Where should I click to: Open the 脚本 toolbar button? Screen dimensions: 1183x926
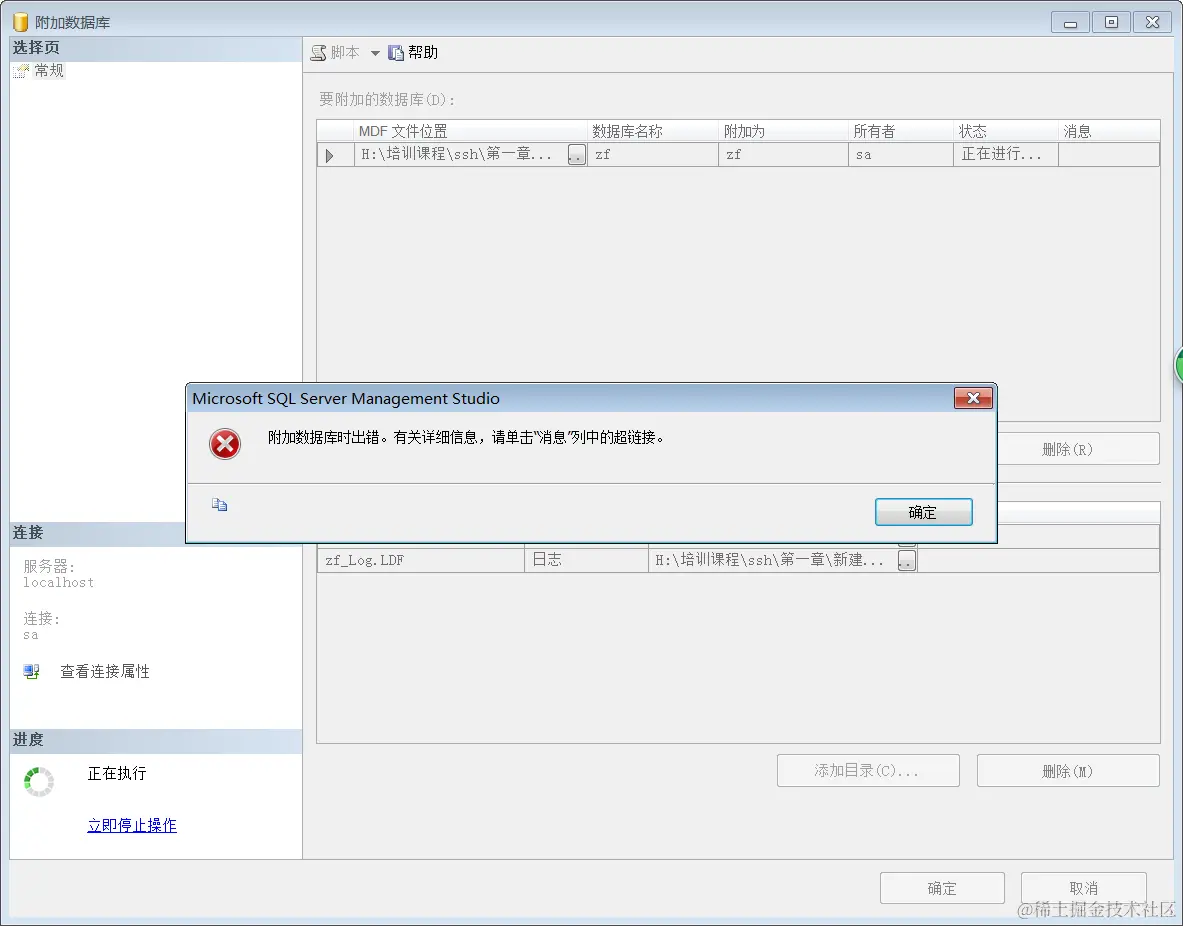(336, 53)
